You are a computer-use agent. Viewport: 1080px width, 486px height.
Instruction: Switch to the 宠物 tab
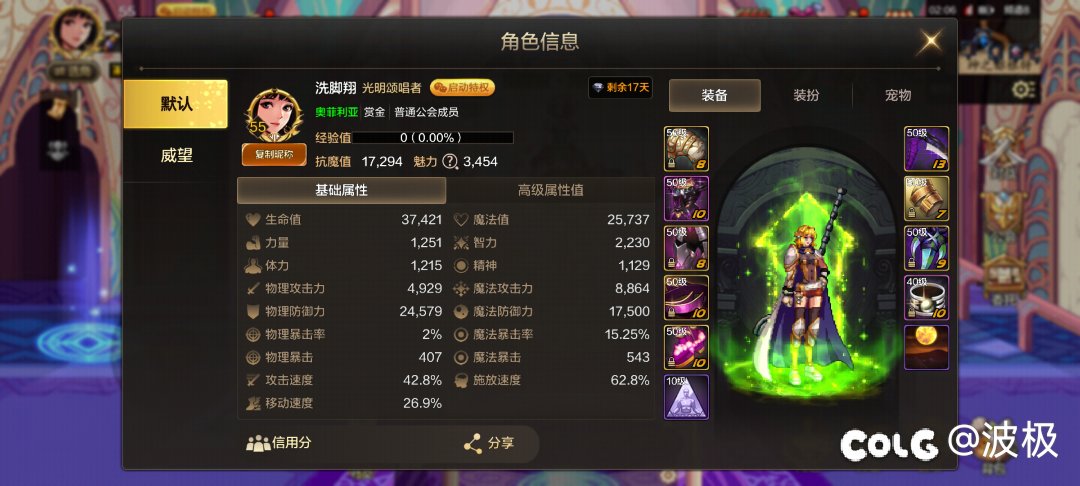(x=898, y=95)
